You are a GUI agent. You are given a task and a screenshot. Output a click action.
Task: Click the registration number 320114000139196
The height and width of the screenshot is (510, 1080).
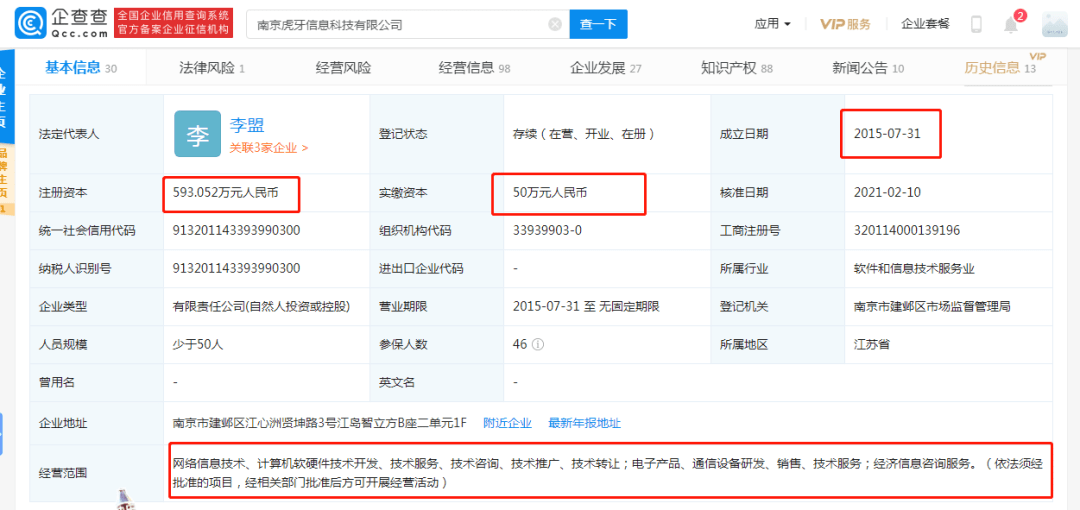pyautogui.click(x=906, y=230)
